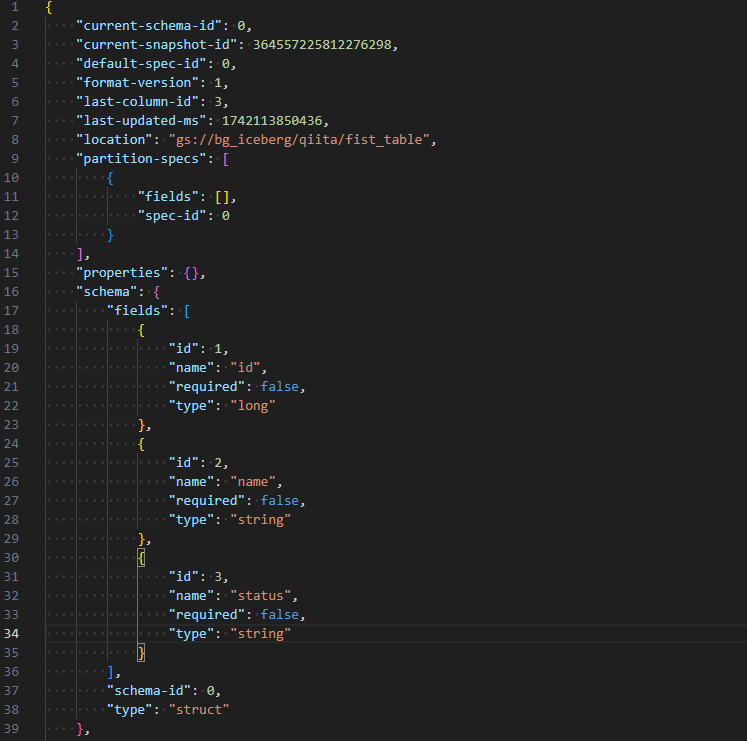Click the empty brackets on line 11

pyautogui.click(x=222, y=197)
